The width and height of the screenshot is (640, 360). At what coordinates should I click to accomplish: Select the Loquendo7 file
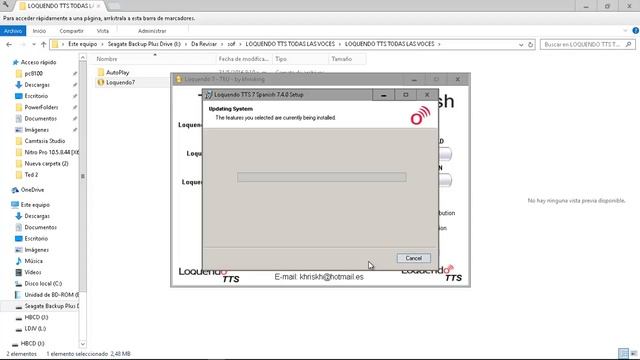click(120, 82)
